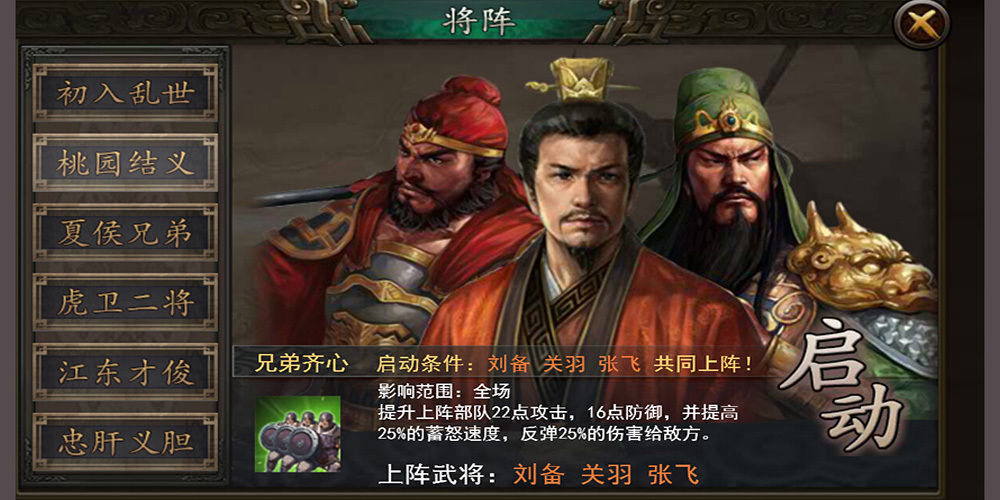The image size is (1000, 500).
Task: Close the 将阵 panel with the X icon
Action: point(921,24)
